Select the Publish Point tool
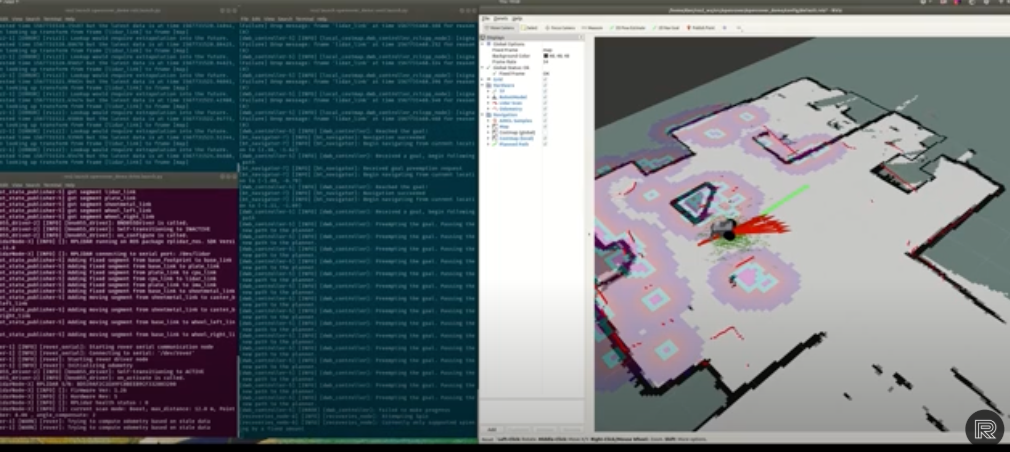This screenshot has height=452, width=1010. point(701,28)
